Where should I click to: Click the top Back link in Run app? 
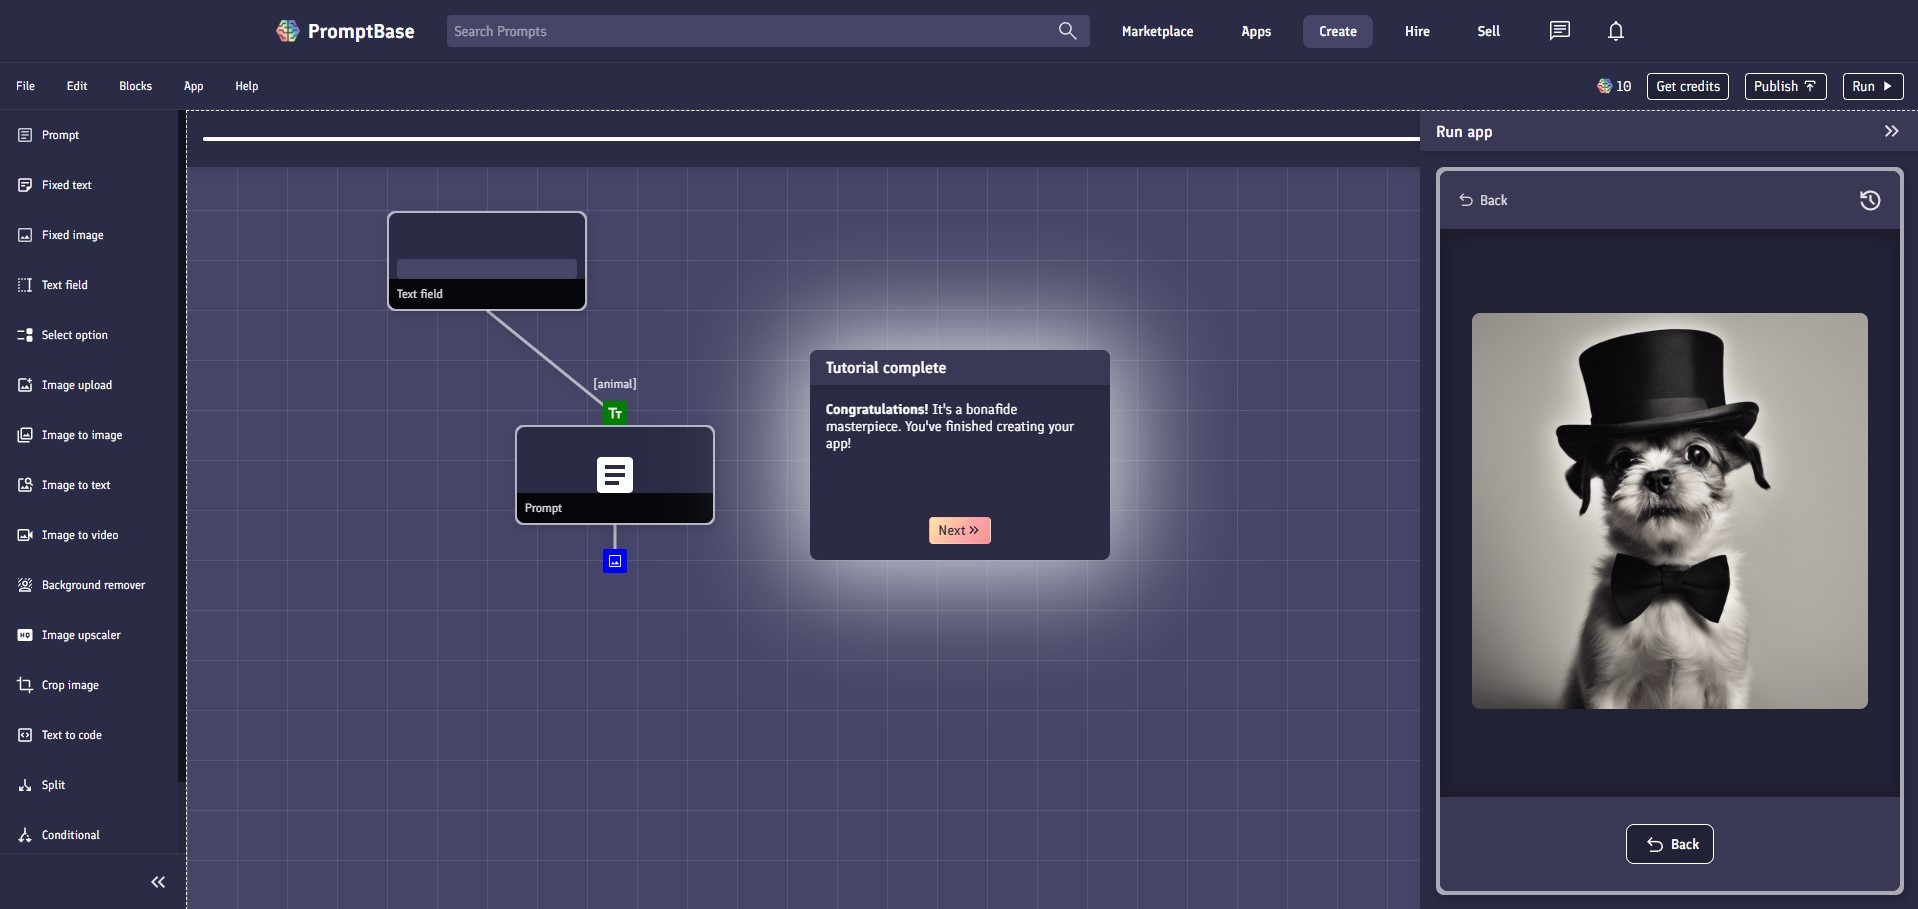pyautogui.click(x=1483, y=200)
